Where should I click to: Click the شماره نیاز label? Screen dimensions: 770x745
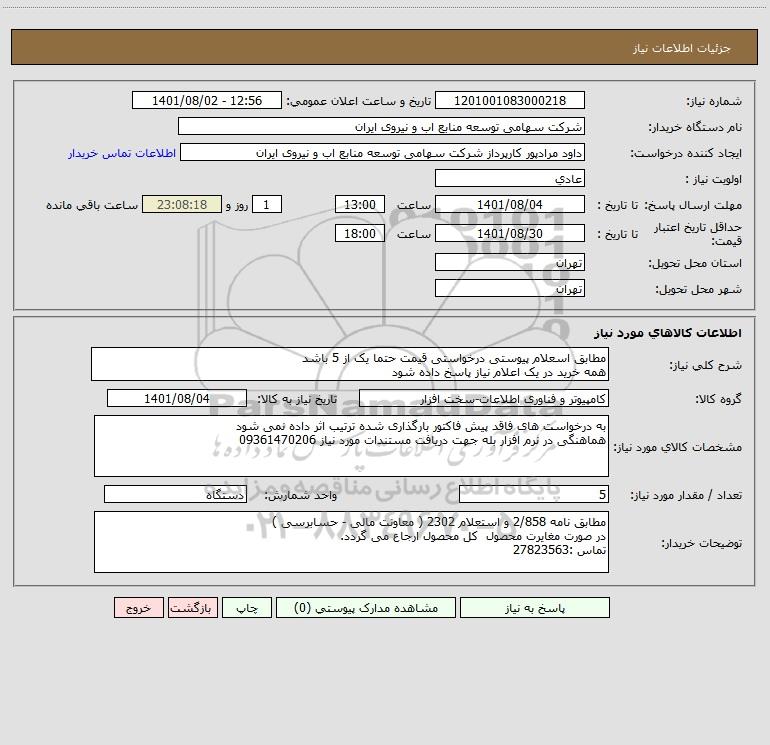714,102
